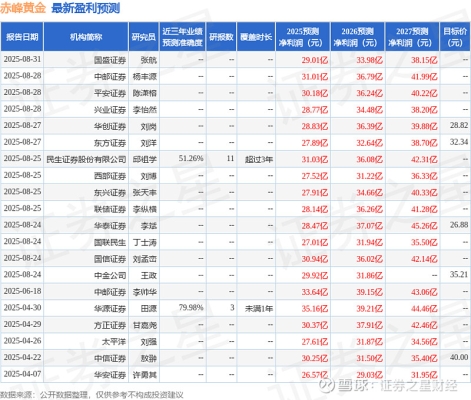Select the 2027预测净利润 column header
471x400 pixels.
(412, 37)
